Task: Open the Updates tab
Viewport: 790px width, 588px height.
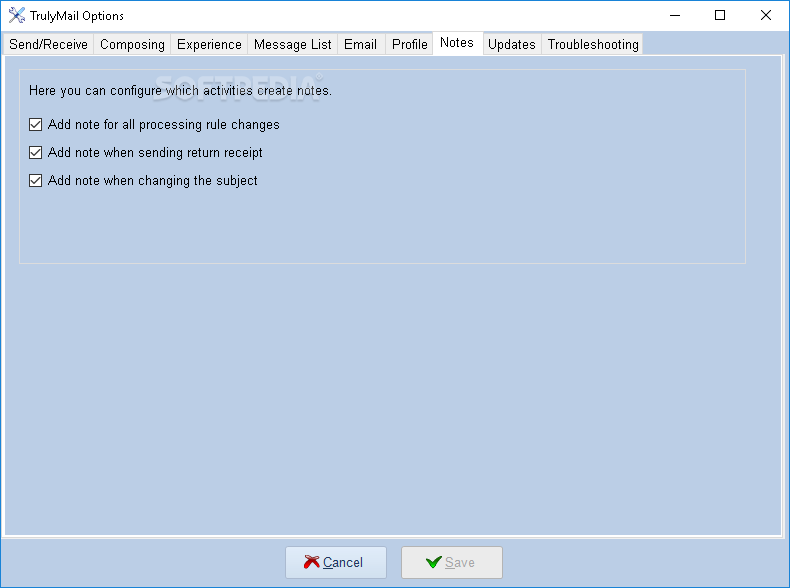Action: click(511, 44)
